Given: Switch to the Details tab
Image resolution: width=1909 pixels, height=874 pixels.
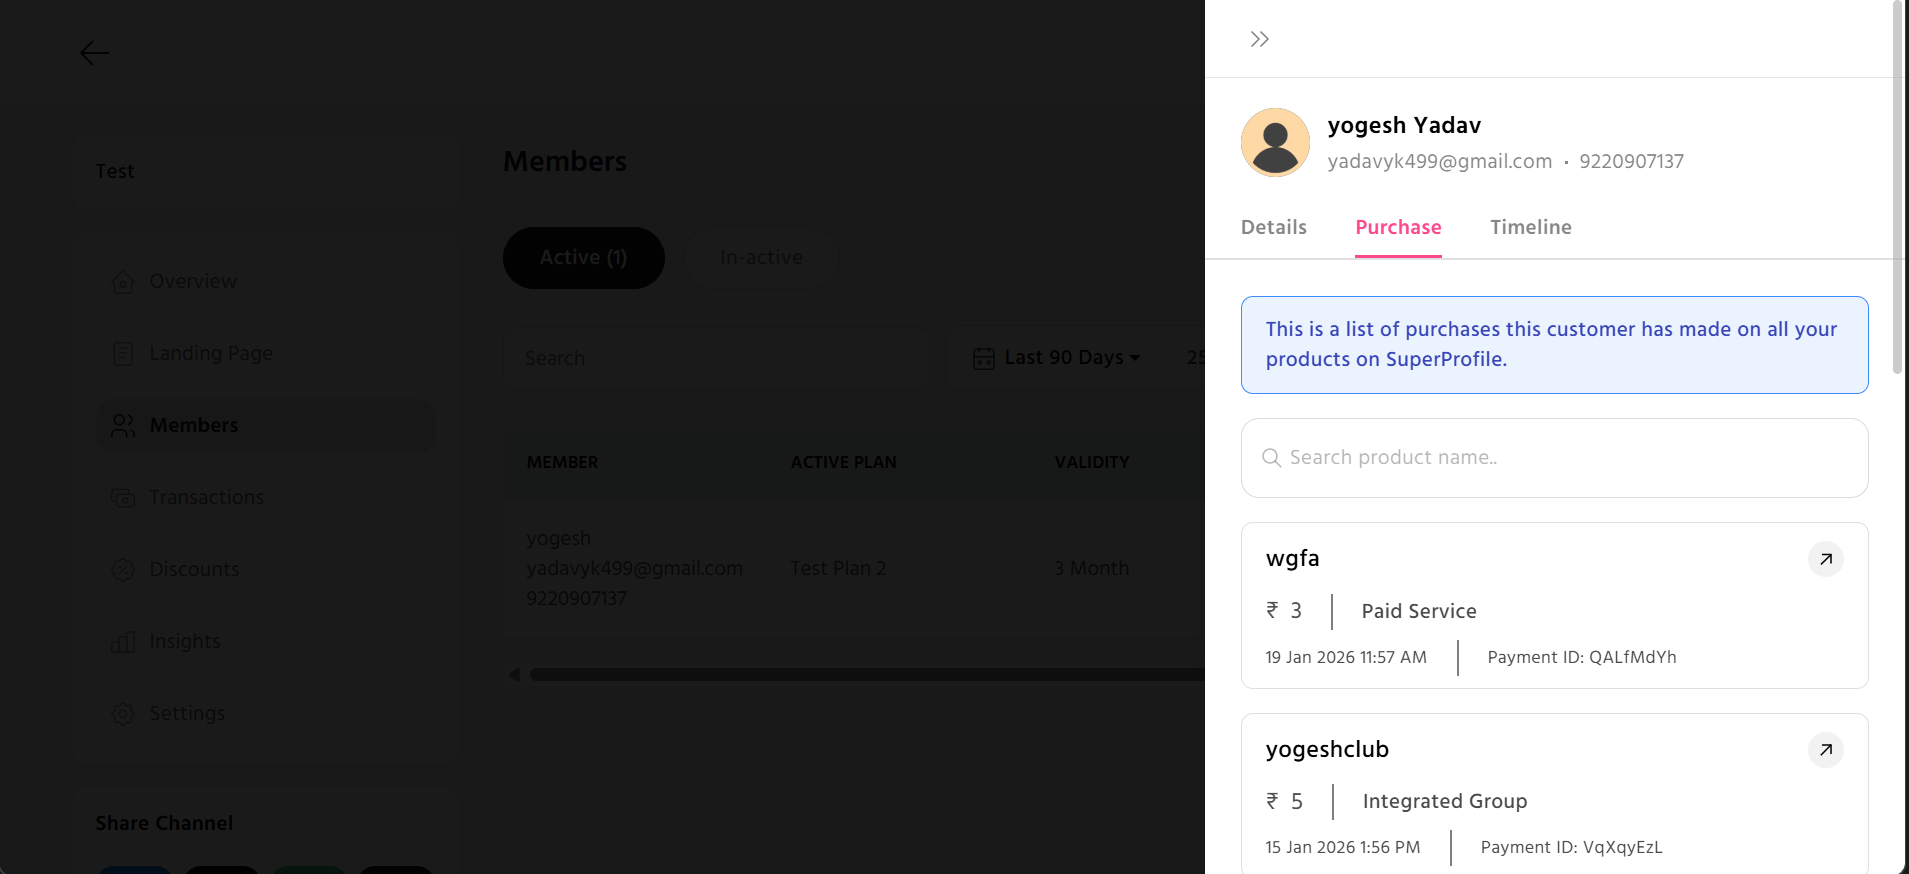Looking at the screenshot, I should tap(1273, 228).
